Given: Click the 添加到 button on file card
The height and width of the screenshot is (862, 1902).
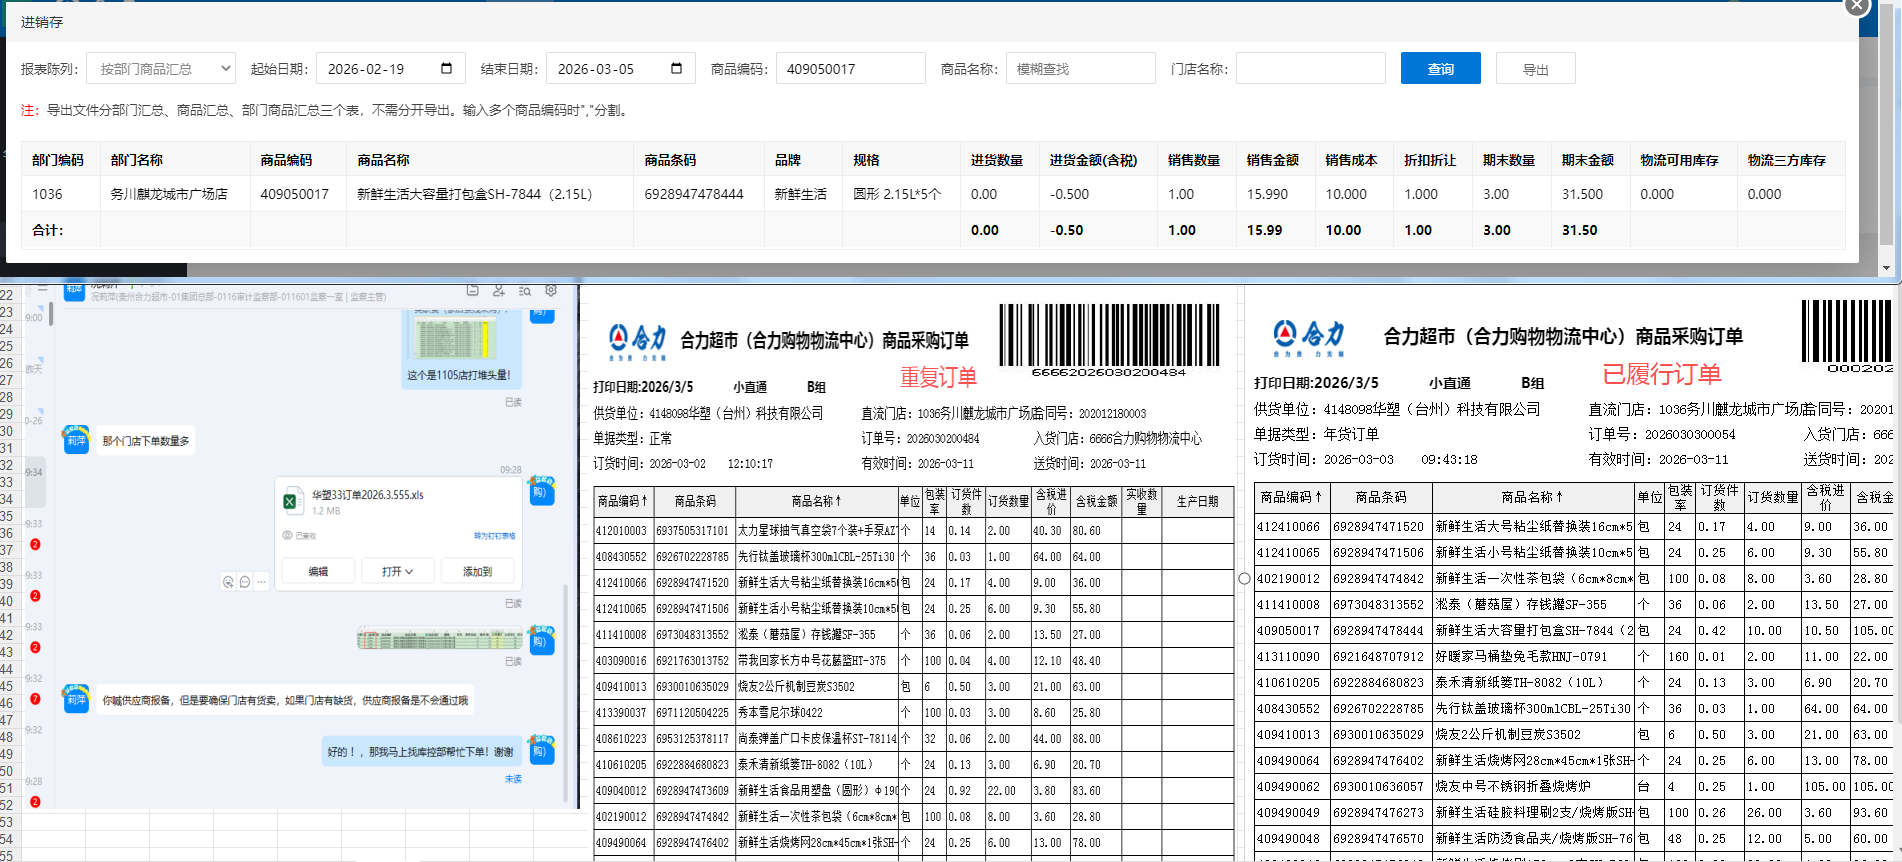Looking at the screenshot, I should coord(477,571).
